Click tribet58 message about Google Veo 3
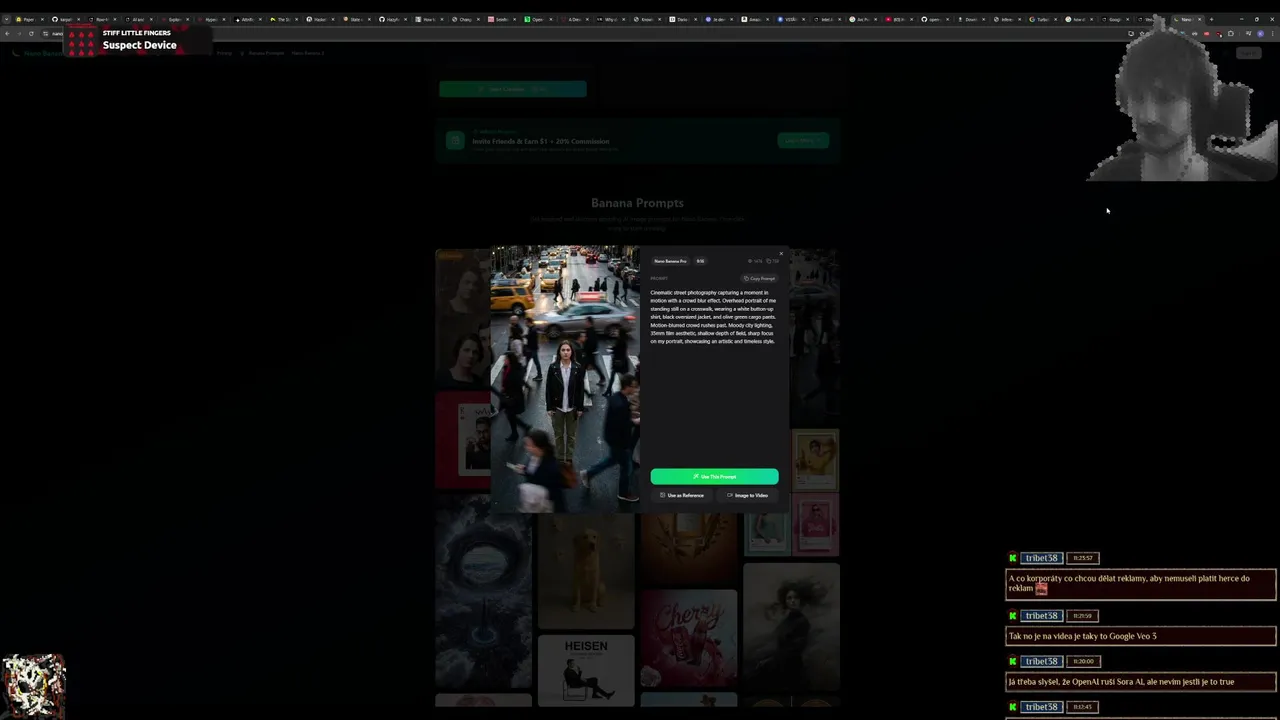This screenshot has height=720, width=1280. [1141, 636]
